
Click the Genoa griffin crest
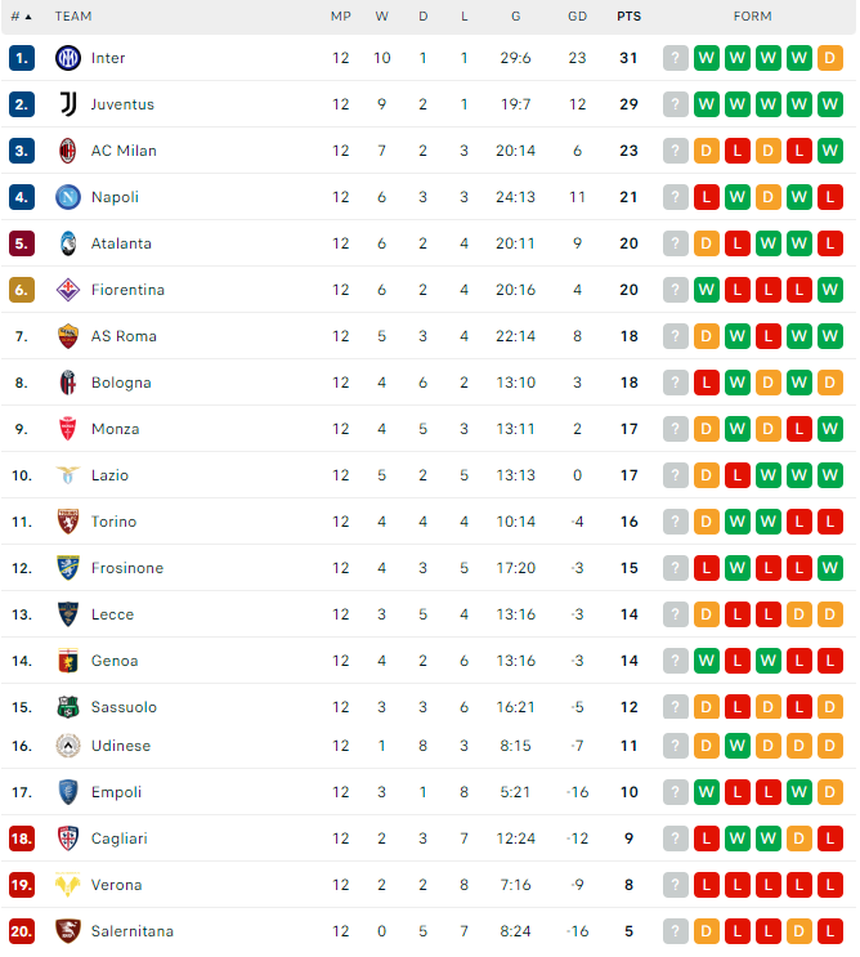point(68,660)
